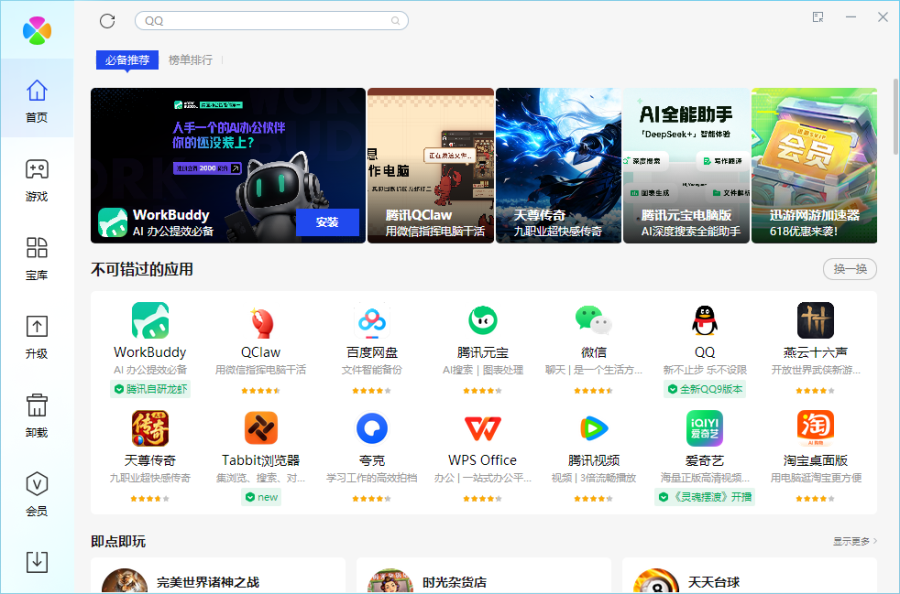Screen dimensions: 900x594
Task: Open the 游戏 games sidebar section
Action: pyautogui.click(x=37, y=179)
